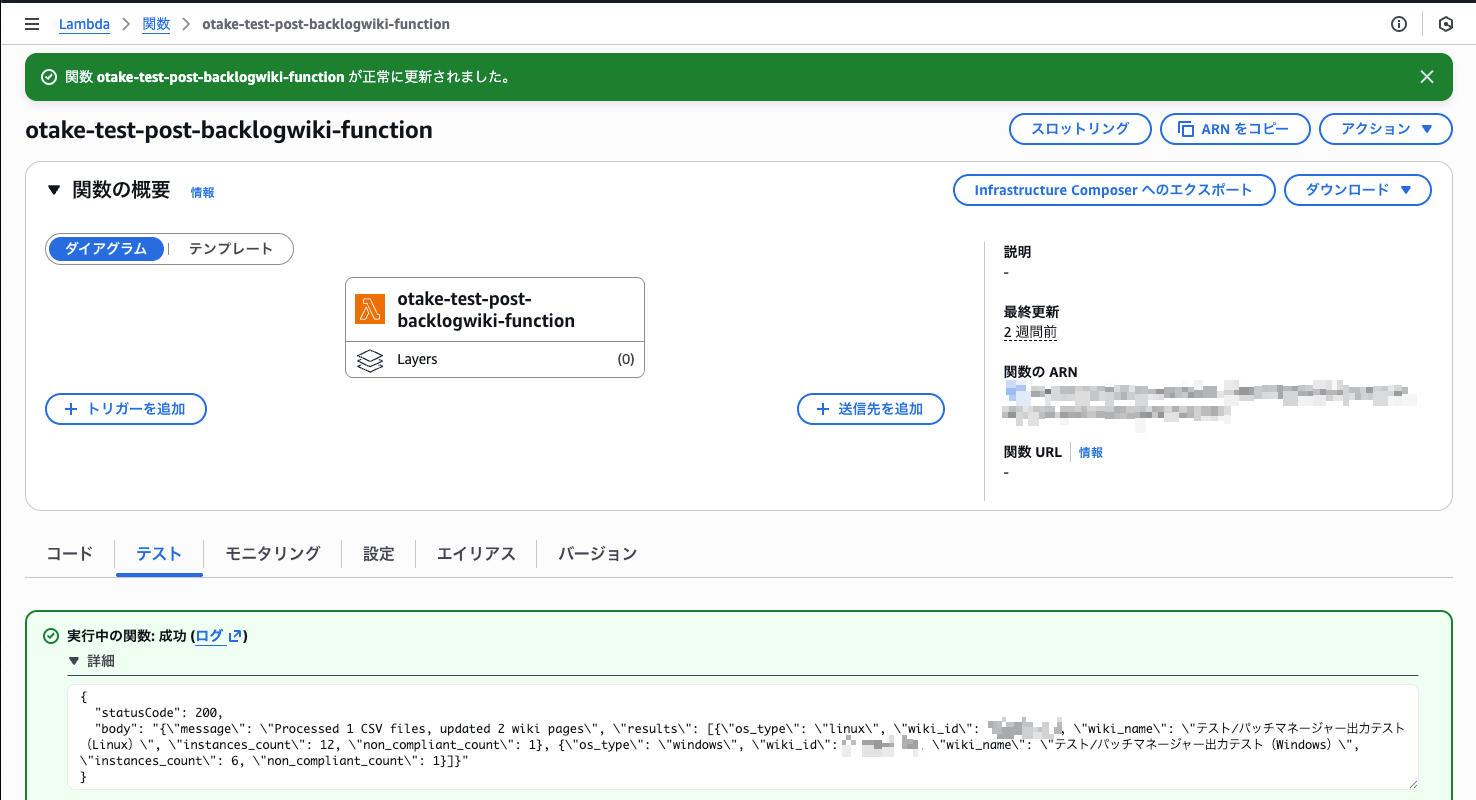1476x800 pixels.
Task: Open the ダウンロード dropdown
Action: (1357, 190)
